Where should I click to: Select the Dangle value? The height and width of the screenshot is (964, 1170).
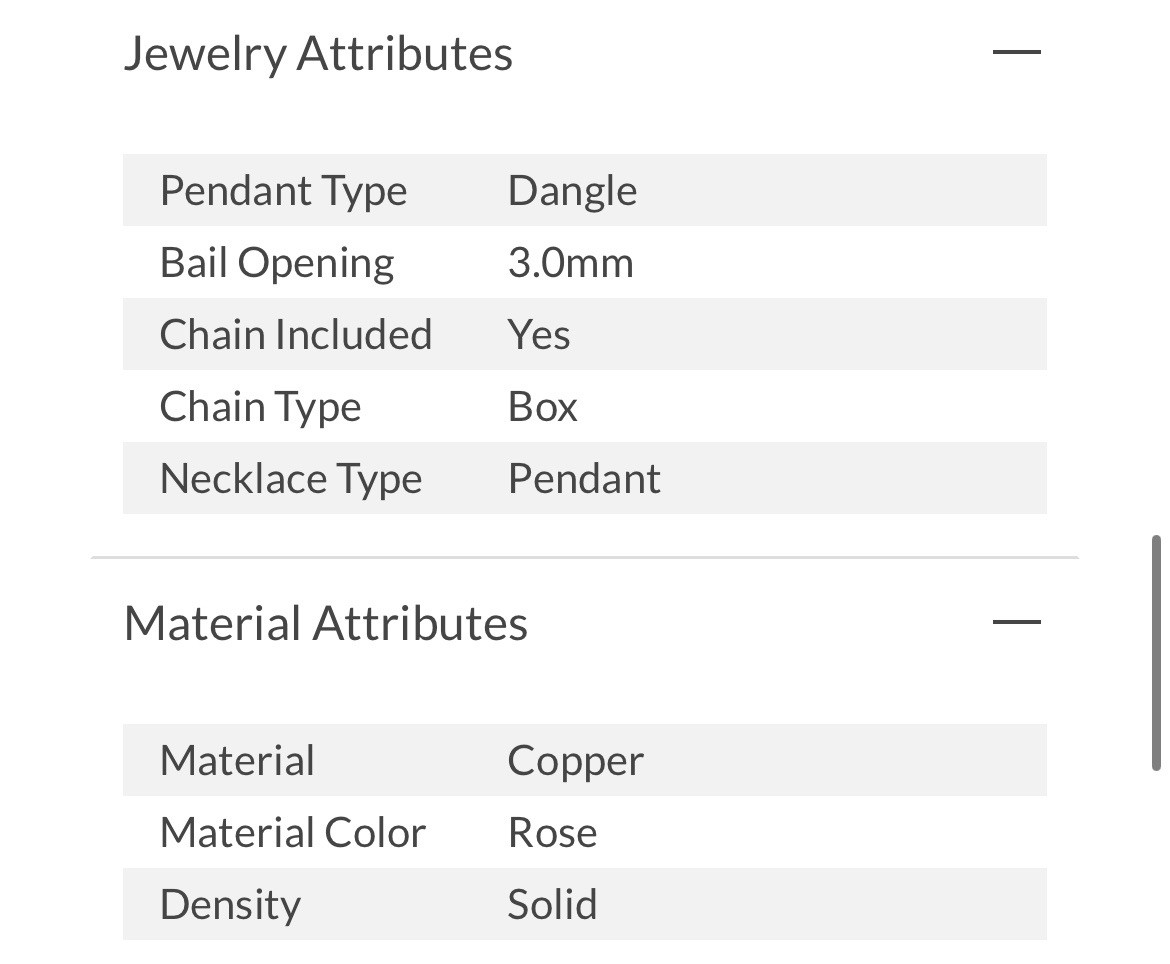coord(572,191)
